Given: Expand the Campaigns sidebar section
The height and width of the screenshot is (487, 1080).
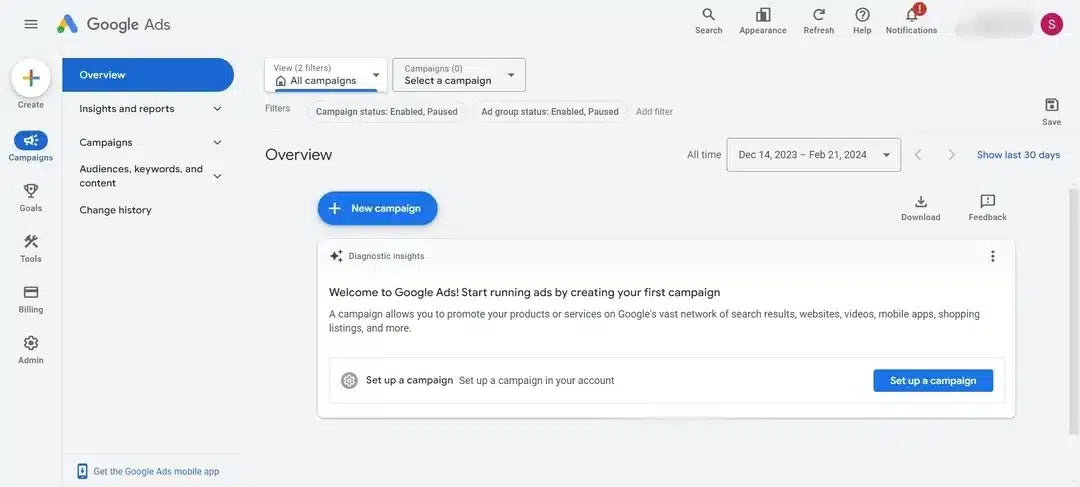Looking at the screenshot, I should click(218, 143).
